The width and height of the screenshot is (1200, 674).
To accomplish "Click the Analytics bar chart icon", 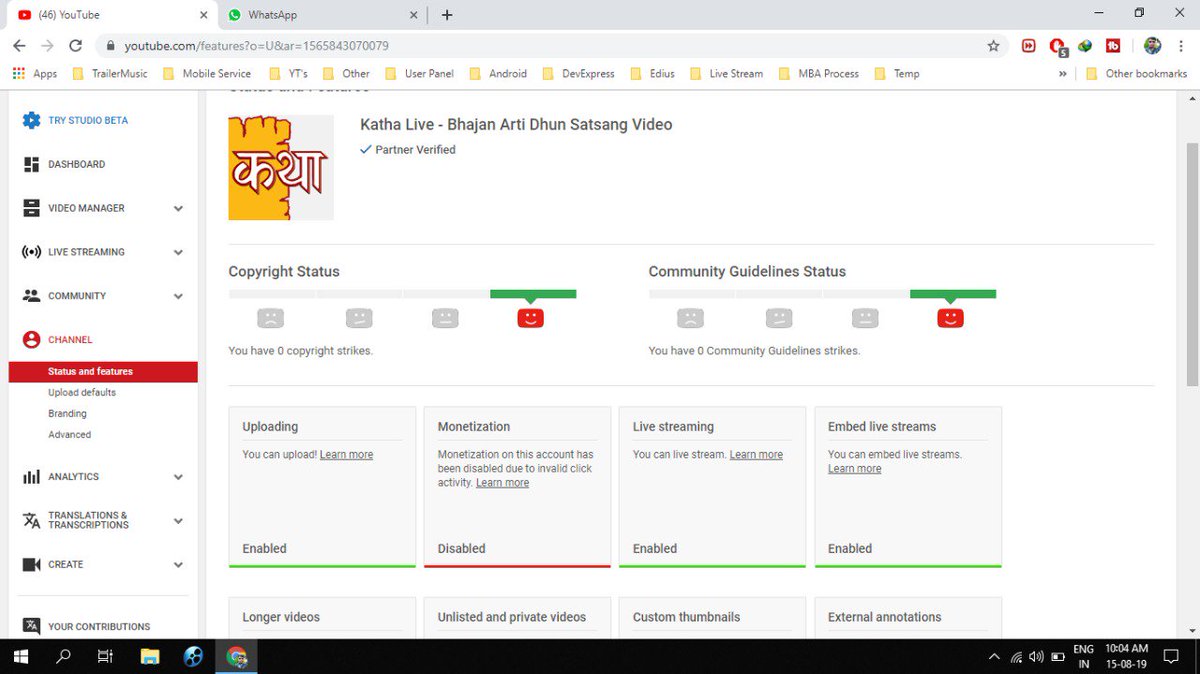I will (x=31, y=477).
